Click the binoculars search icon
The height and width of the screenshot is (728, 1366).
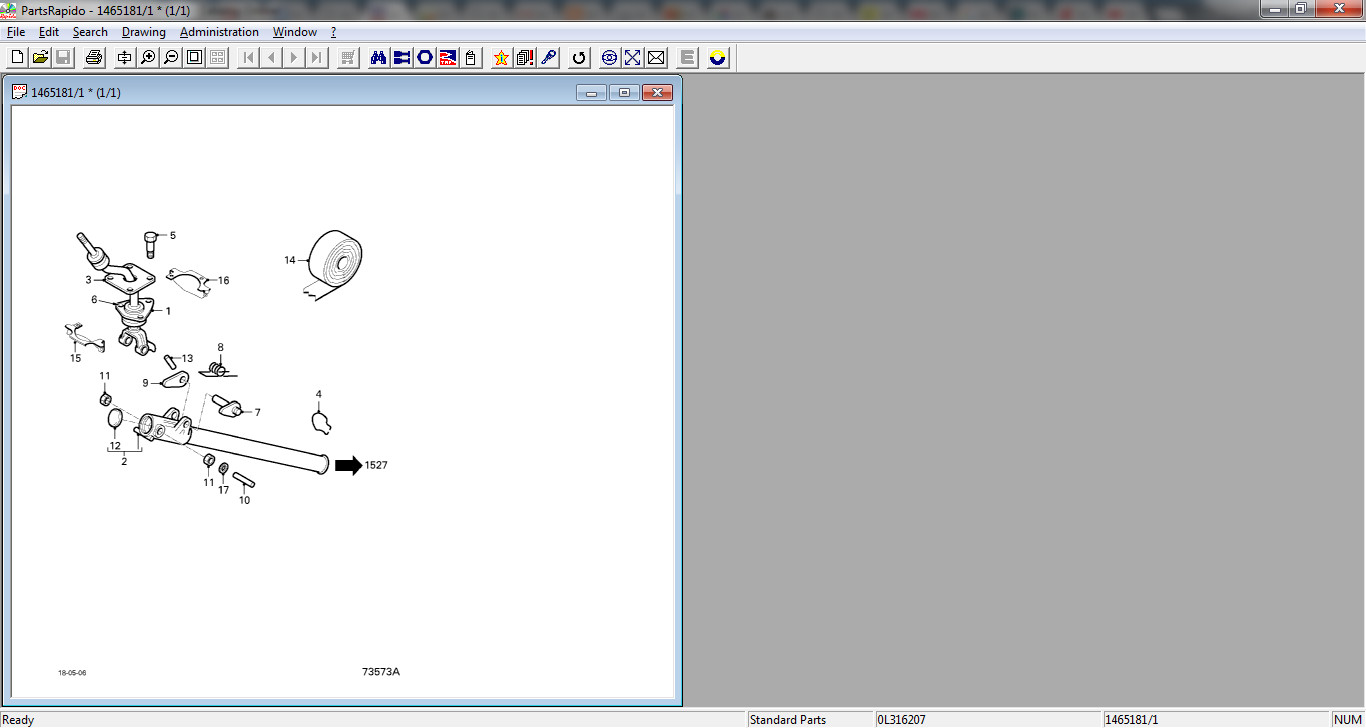coord(378,57)
